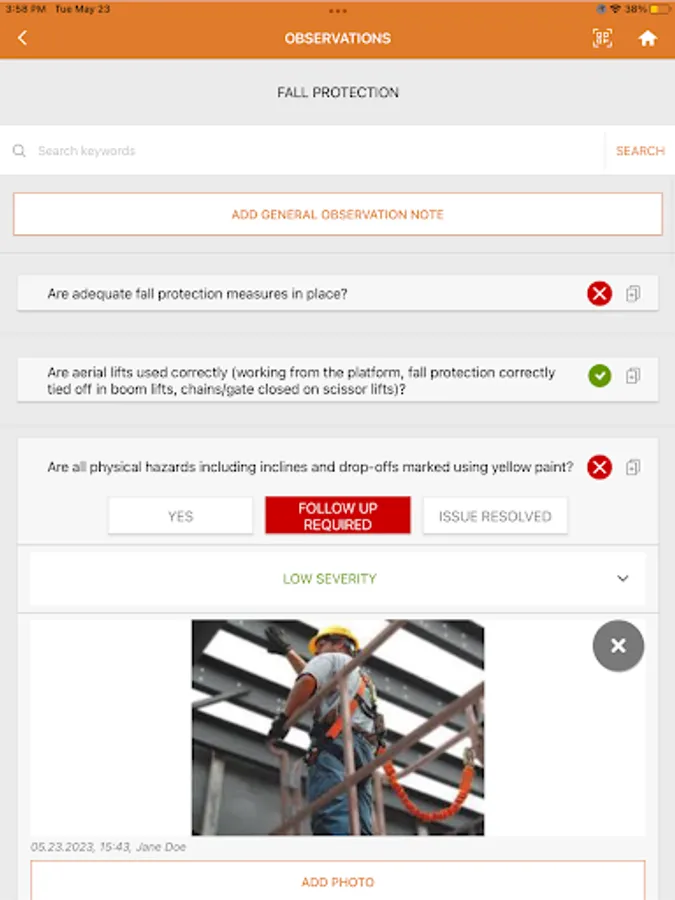Select the YES answer option
The width and height of the screenshot is (675, 900).
pyautogui.click(x=180, y=516)
